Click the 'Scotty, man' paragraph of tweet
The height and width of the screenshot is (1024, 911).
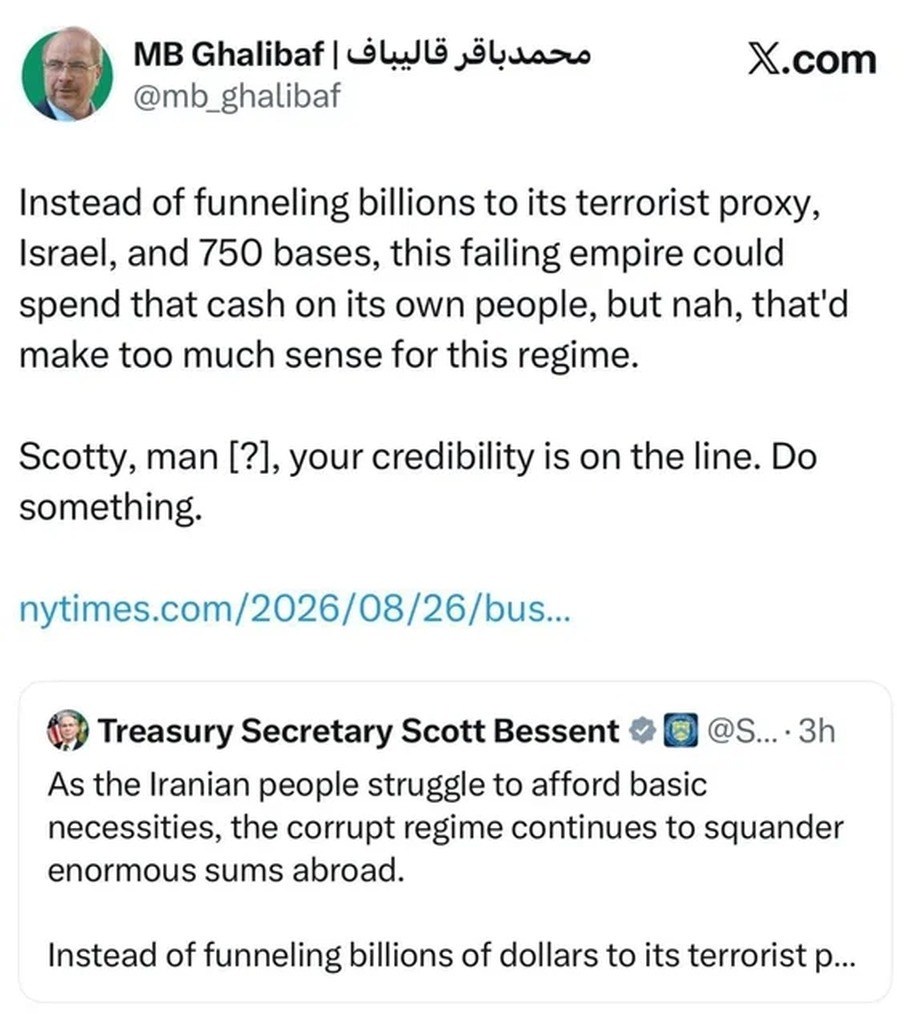pyautogui.click(x=418, y=481)
